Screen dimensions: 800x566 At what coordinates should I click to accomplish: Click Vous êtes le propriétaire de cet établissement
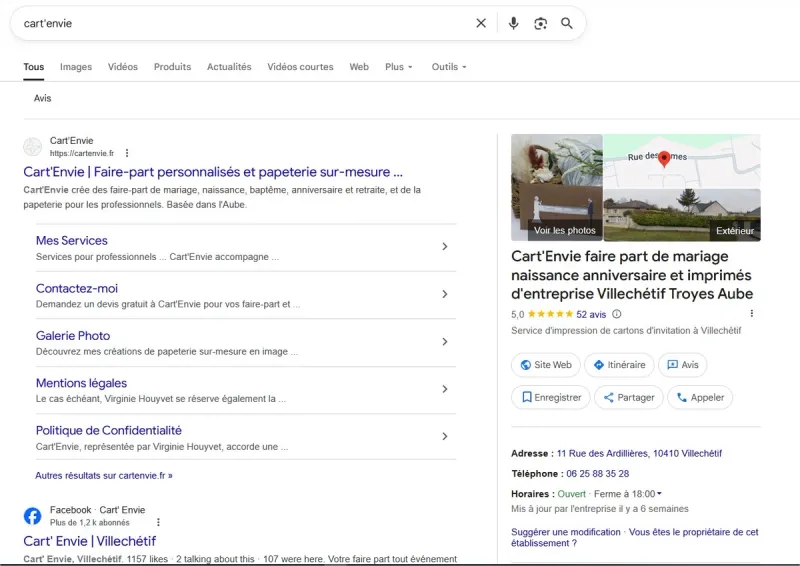(635, 537)
